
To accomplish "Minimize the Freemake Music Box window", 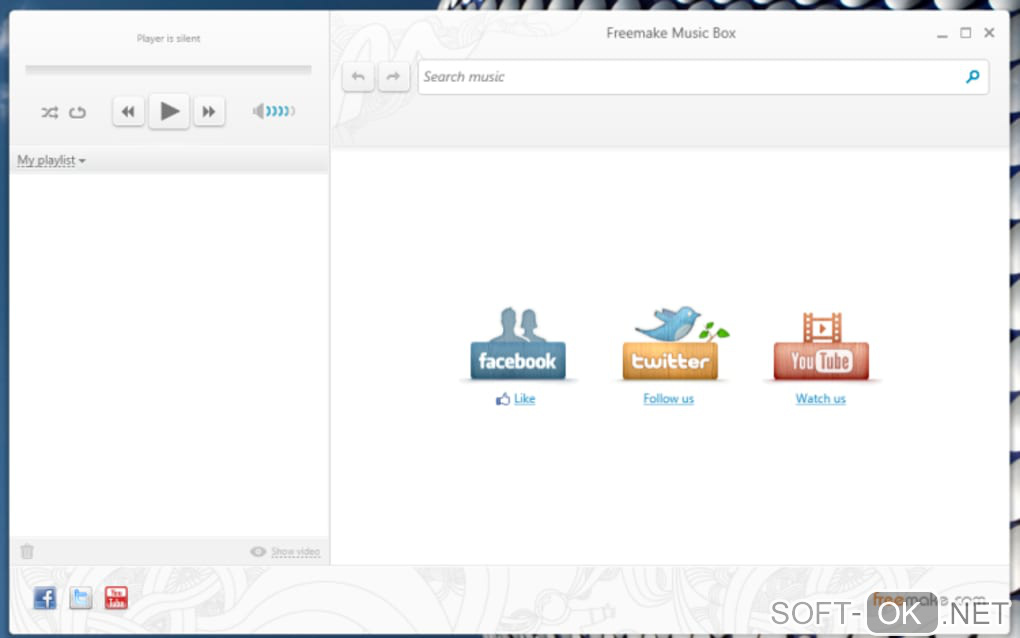I will point(942,34).
